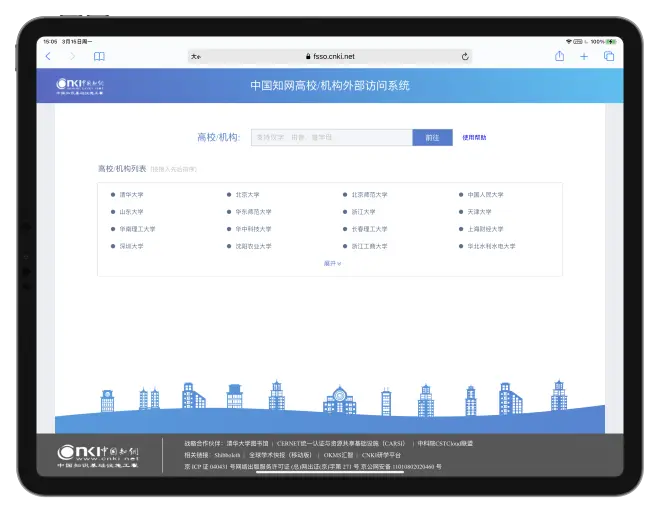Tap the 16:05 clock in the status bar
The height and width of the screenshot is (513, 660).
coord(50,42)
